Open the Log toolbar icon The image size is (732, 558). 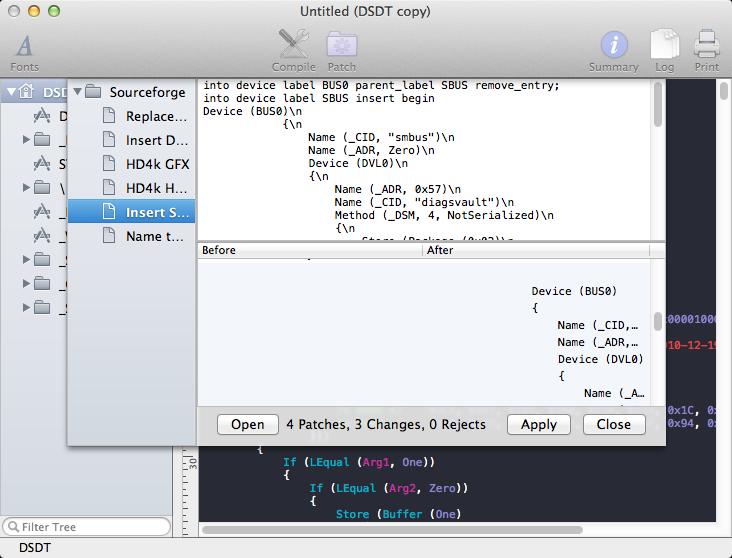(x=664, y=51)
